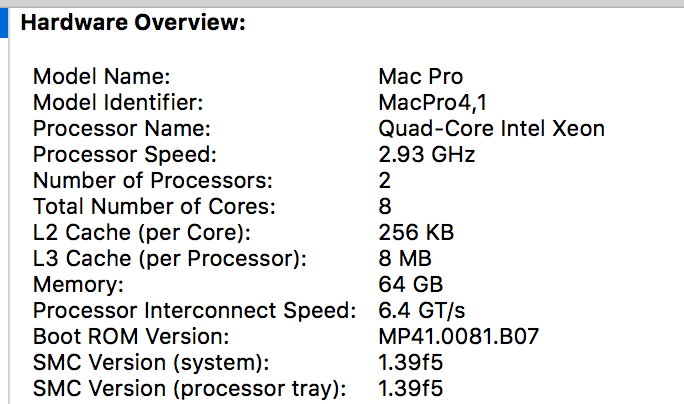
Task: Select the 8 MB L3 cache value
Action: 405,259
